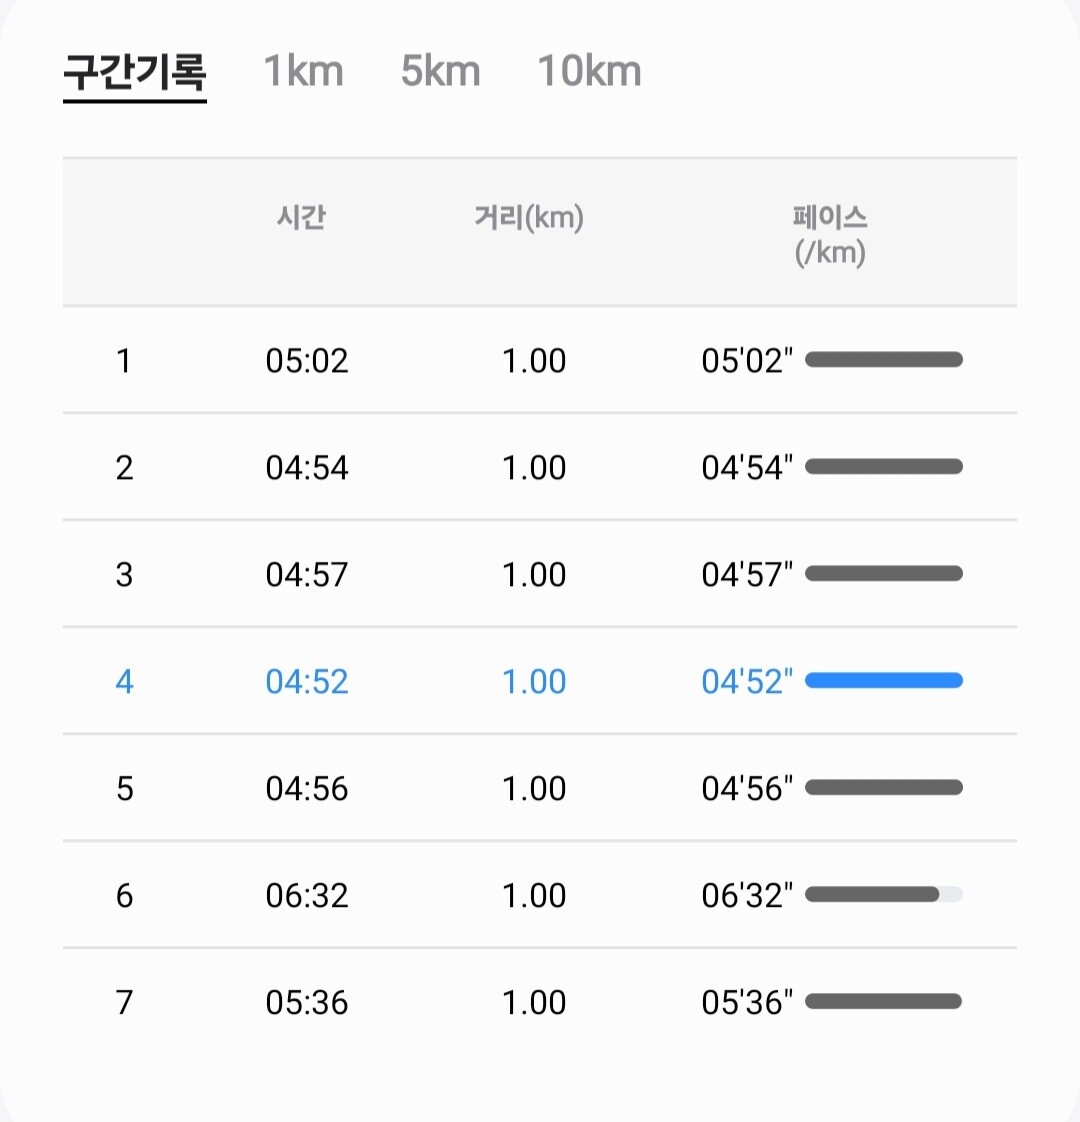Switch to the 10km tab
The width and height of the screenshot is (1080, 1122).
pyautogui.click(x=589, y=72)
